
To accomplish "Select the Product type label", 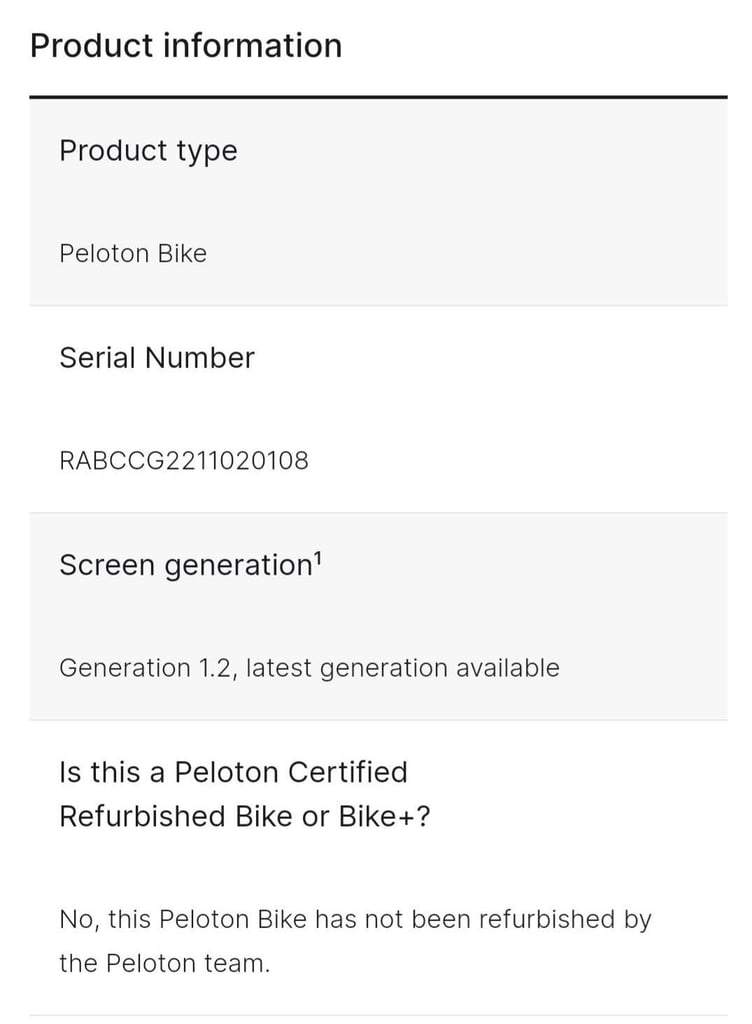I will point(148,151).
